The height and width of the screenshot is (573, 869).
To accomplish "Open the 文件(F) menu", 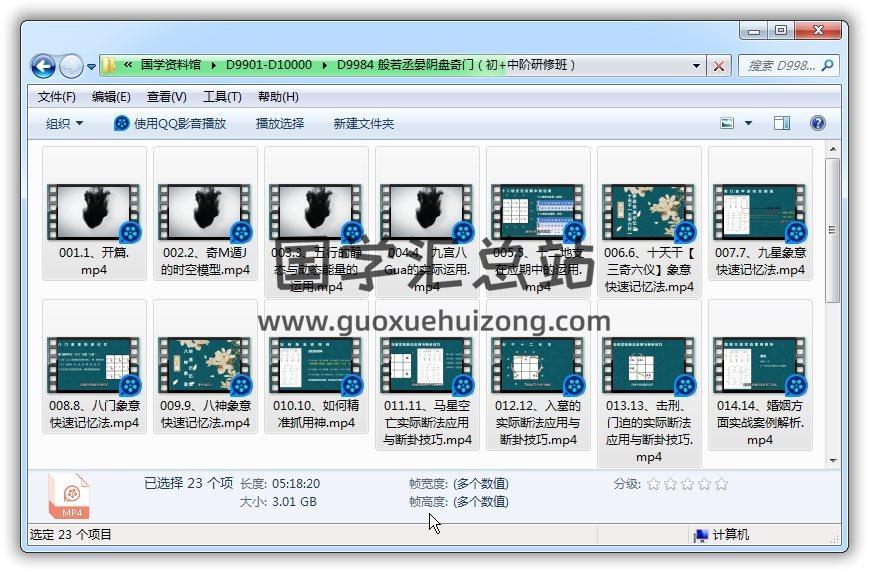I will [x=57, y=97].
